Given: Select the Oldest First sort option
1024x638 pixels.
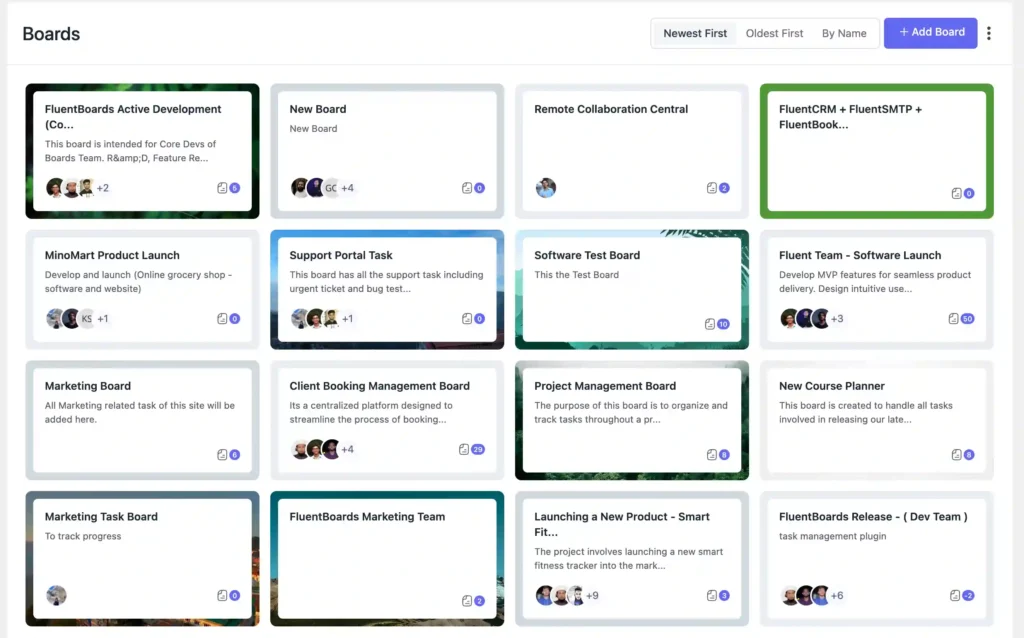Looking at the screenshot, I should coord(774,33).
